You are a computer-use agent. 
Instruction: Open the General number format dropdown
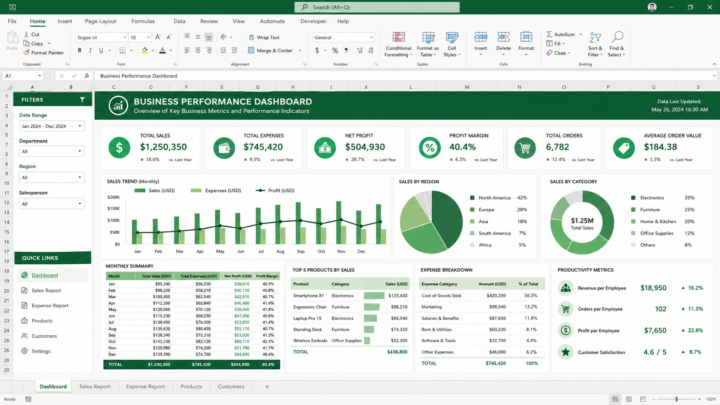343,38
